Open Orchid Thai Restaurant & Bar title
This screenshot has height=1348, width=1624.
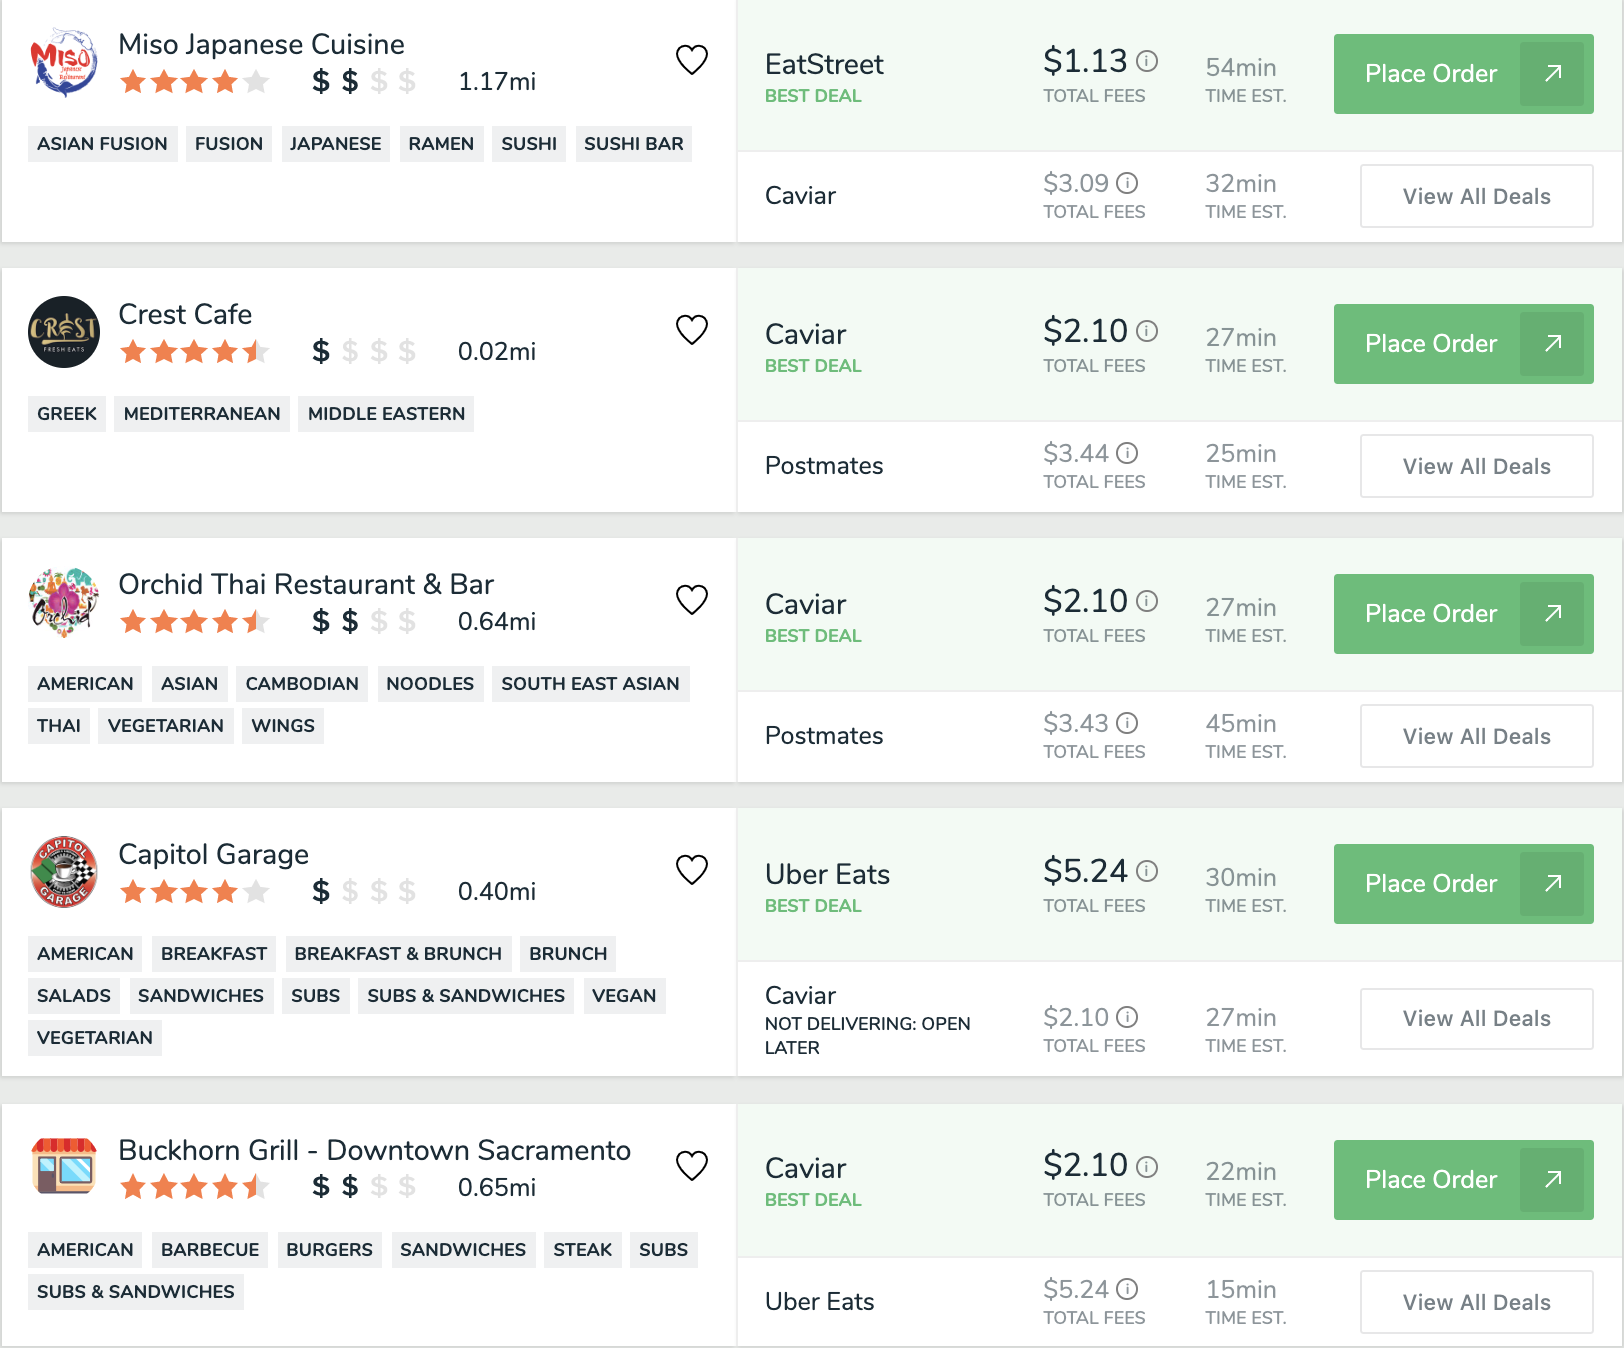(x=306, y=584)
